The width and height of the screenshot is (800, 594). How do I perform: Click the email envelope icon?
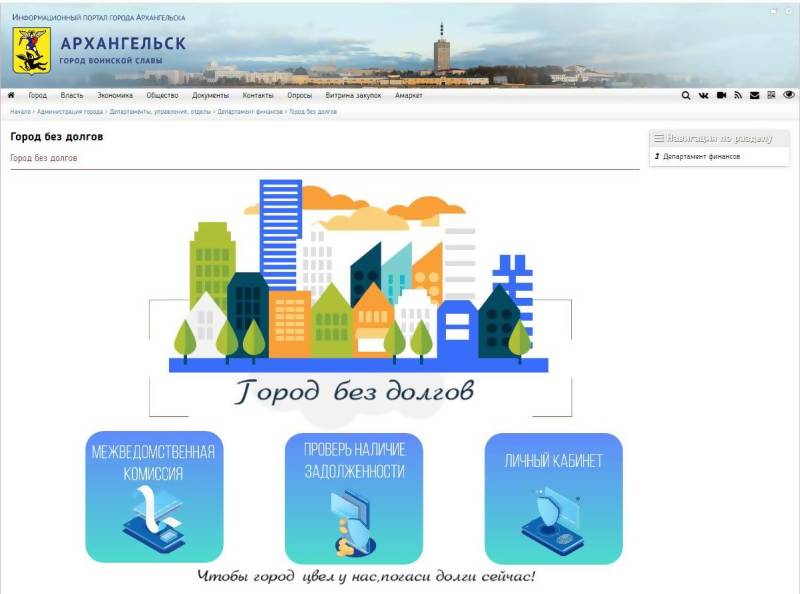755,96
